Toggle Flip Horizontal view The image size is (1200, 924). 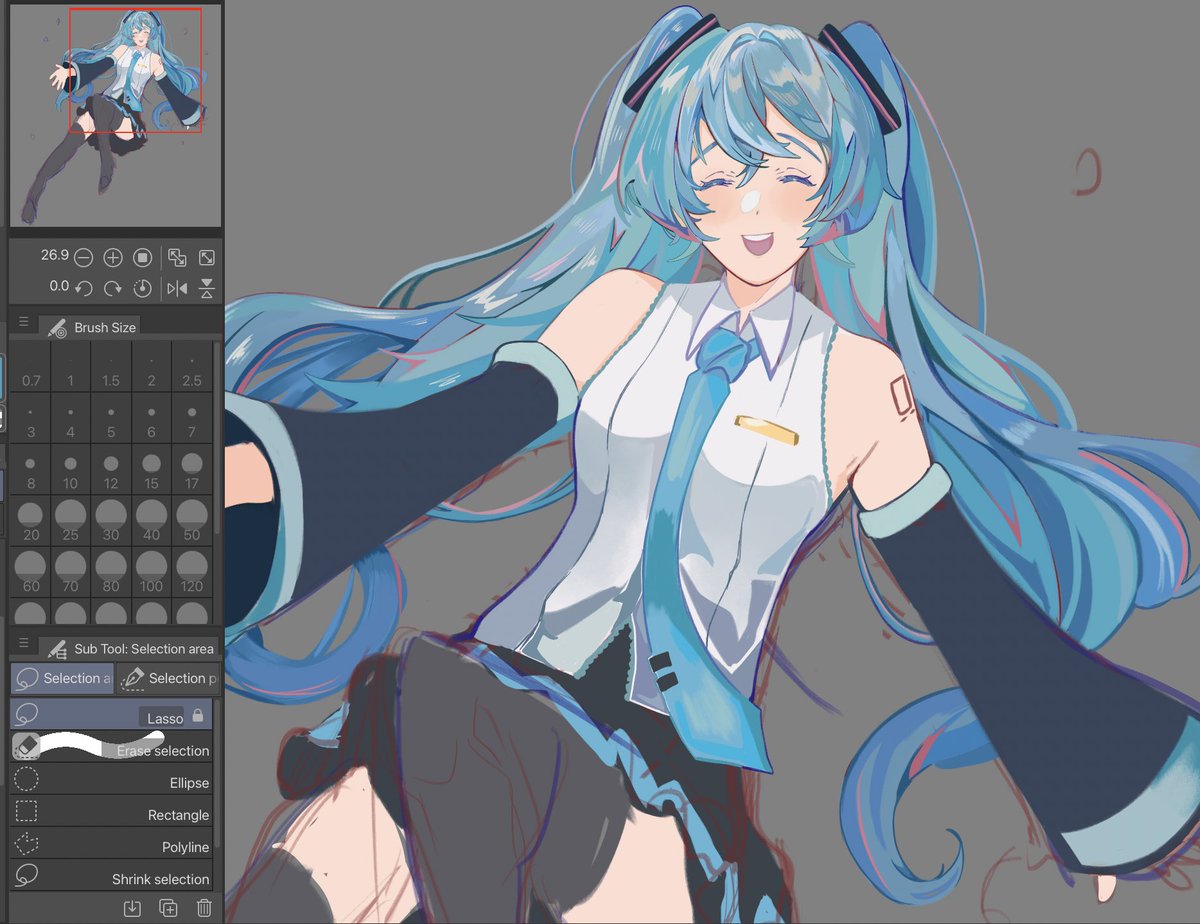click(x=177, y=288)
